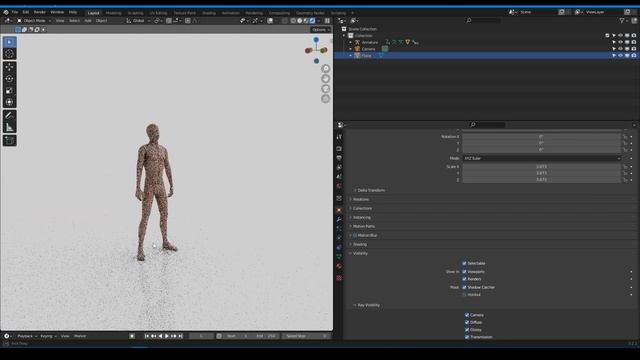Click the Marker menu in timeline

[x=80, y=336]
